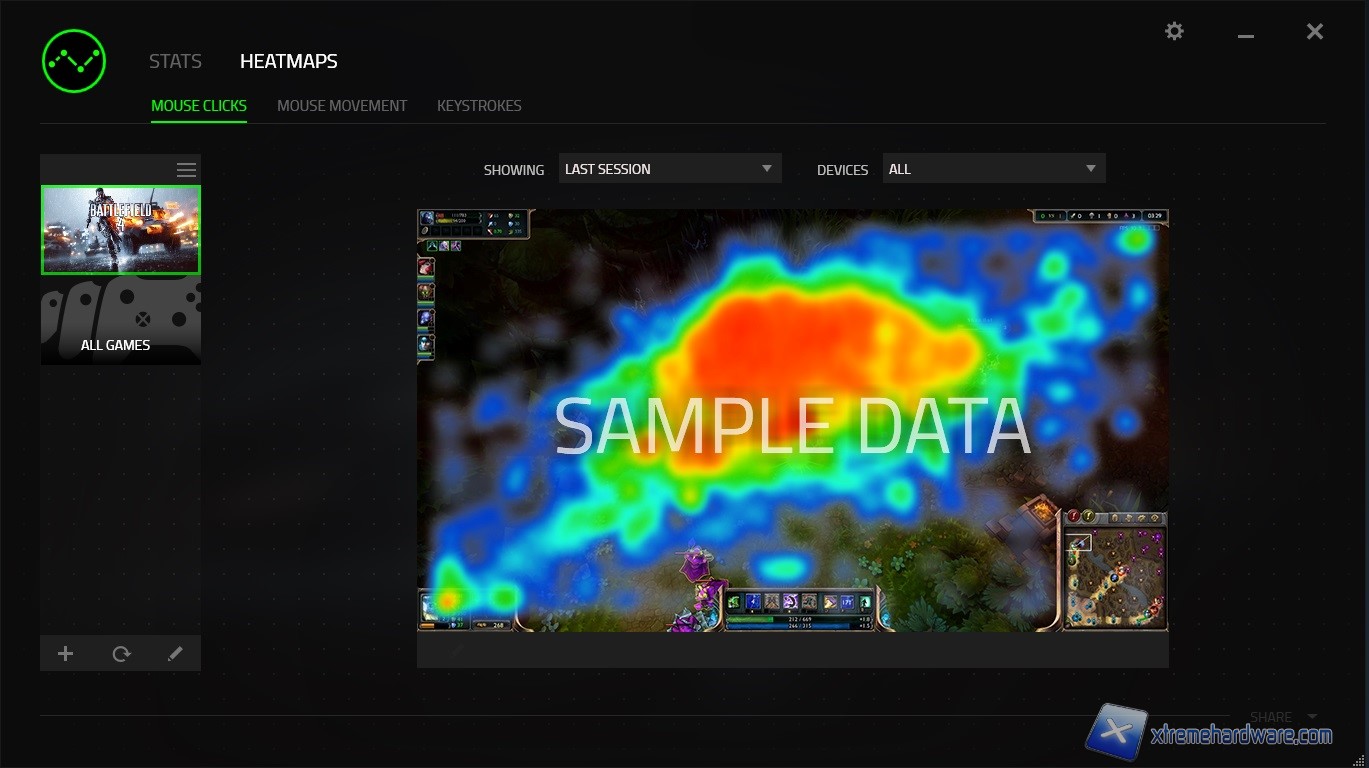The height and width of the screenshot is (768, 1369).
Task: Click the Sample Data heatmap image
Action: (792, 420)
